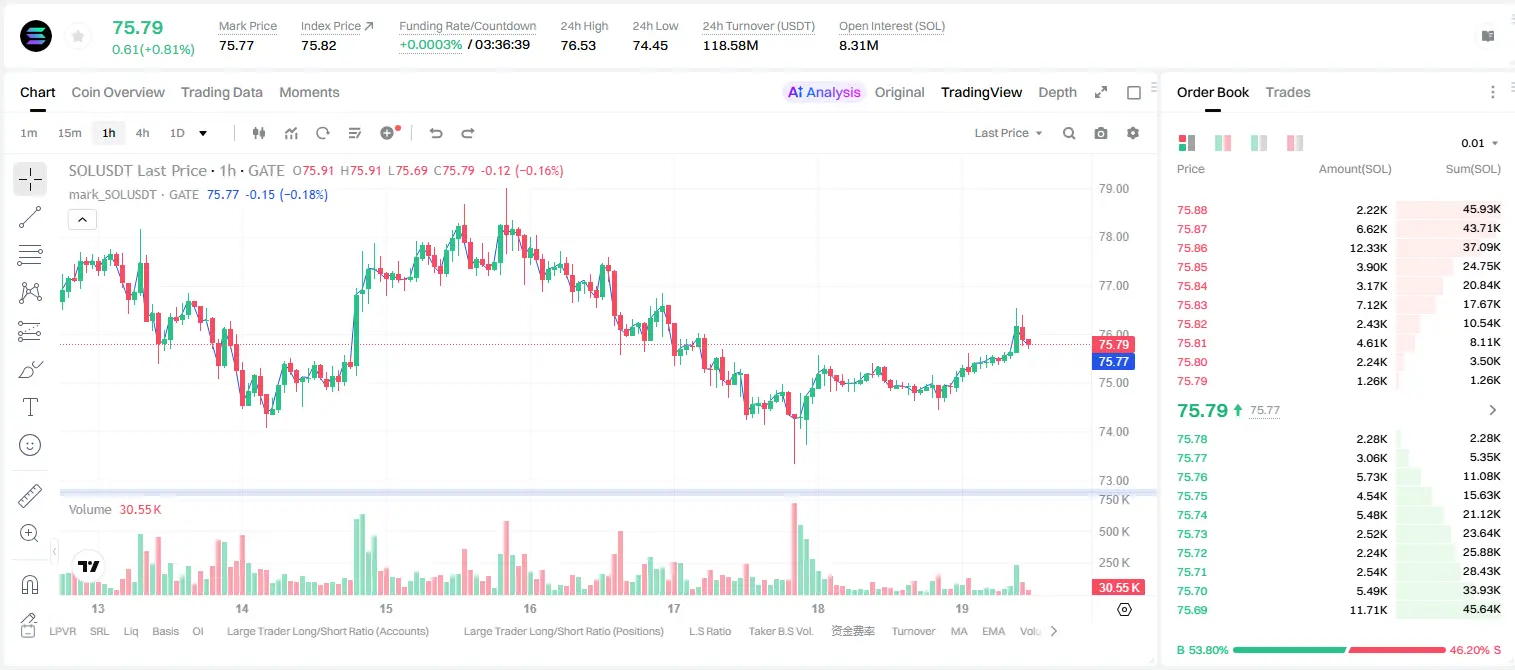Expand the 1D timeframe dropdown arrow

click(x=203, y=133)
